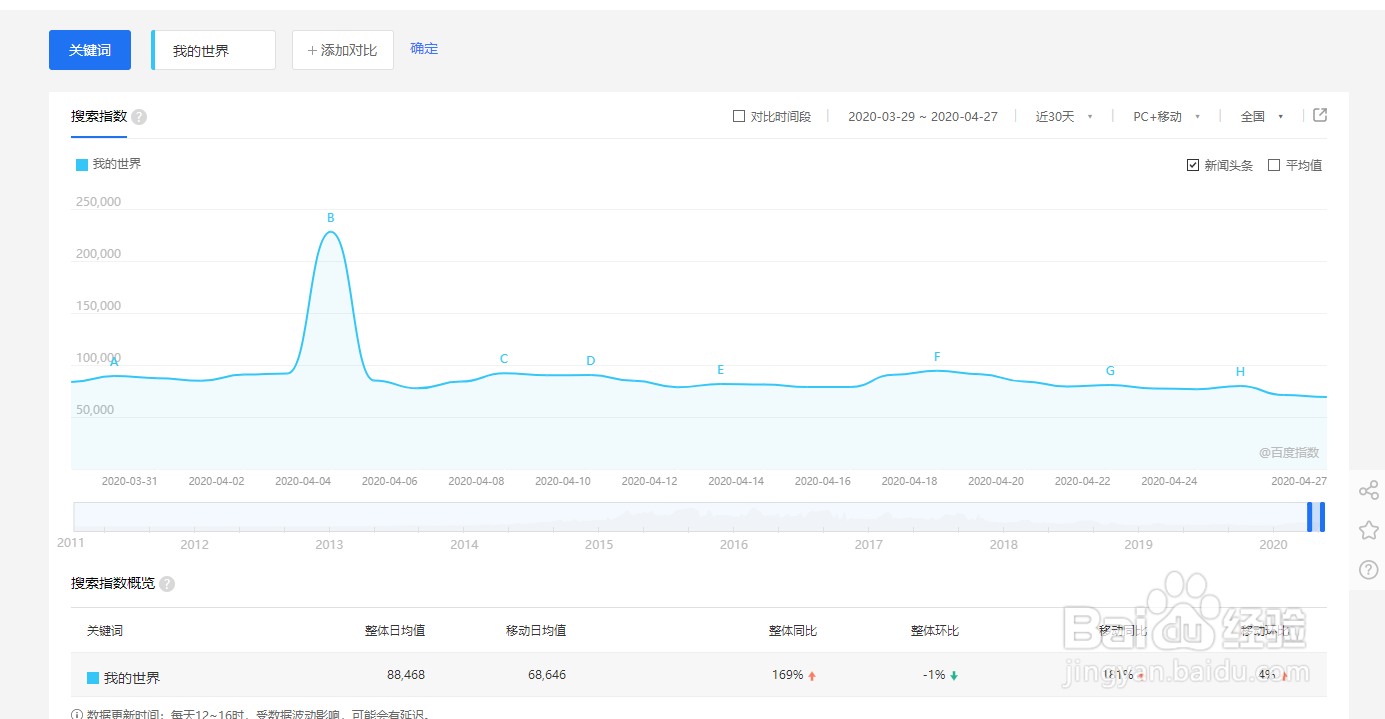1385x719 pixels.
Task: Open the help icon beside 搜索指数概览
Action: coord(167,584)
